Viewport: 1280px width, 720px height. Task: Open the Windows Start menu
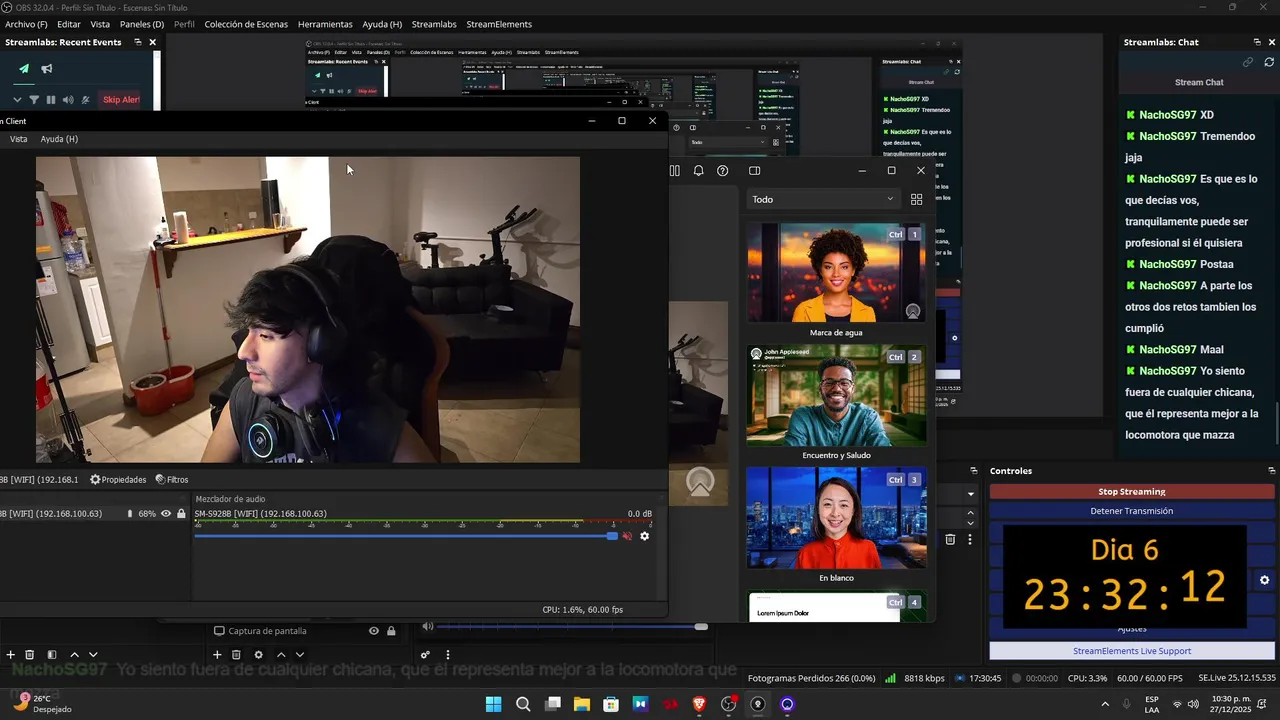tap(494, 704)
